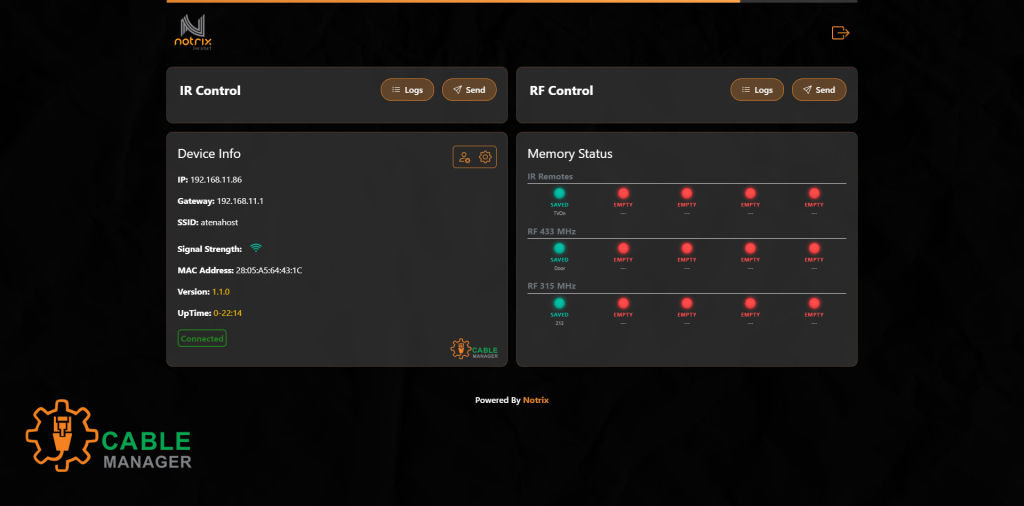The width and height of the screenshot is (1024, 506).
Task: Open the gear settings icon in Device Info
Action: point(486,157)
